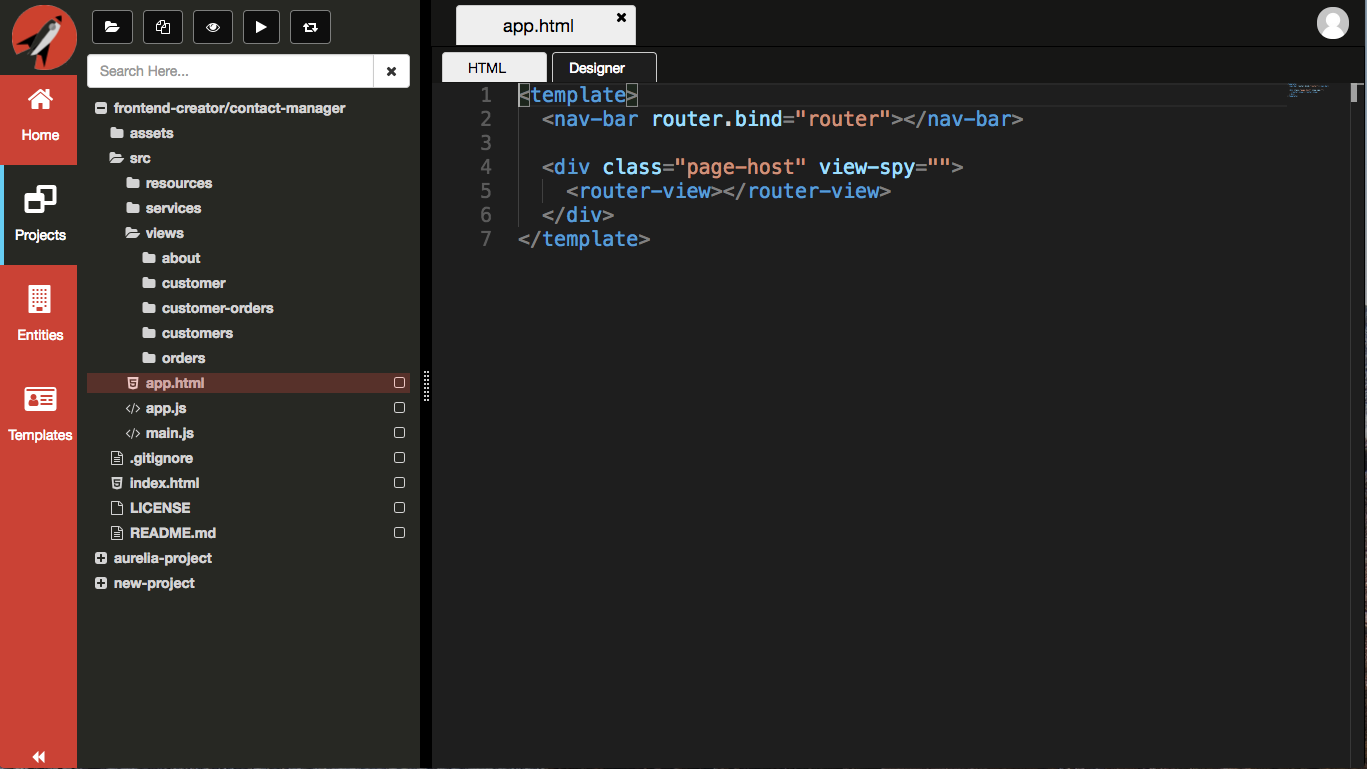The width and height of the screenshot is (1367, 769).
Task: Click the open folder toolbar button
Action: [x=112, y=27]
